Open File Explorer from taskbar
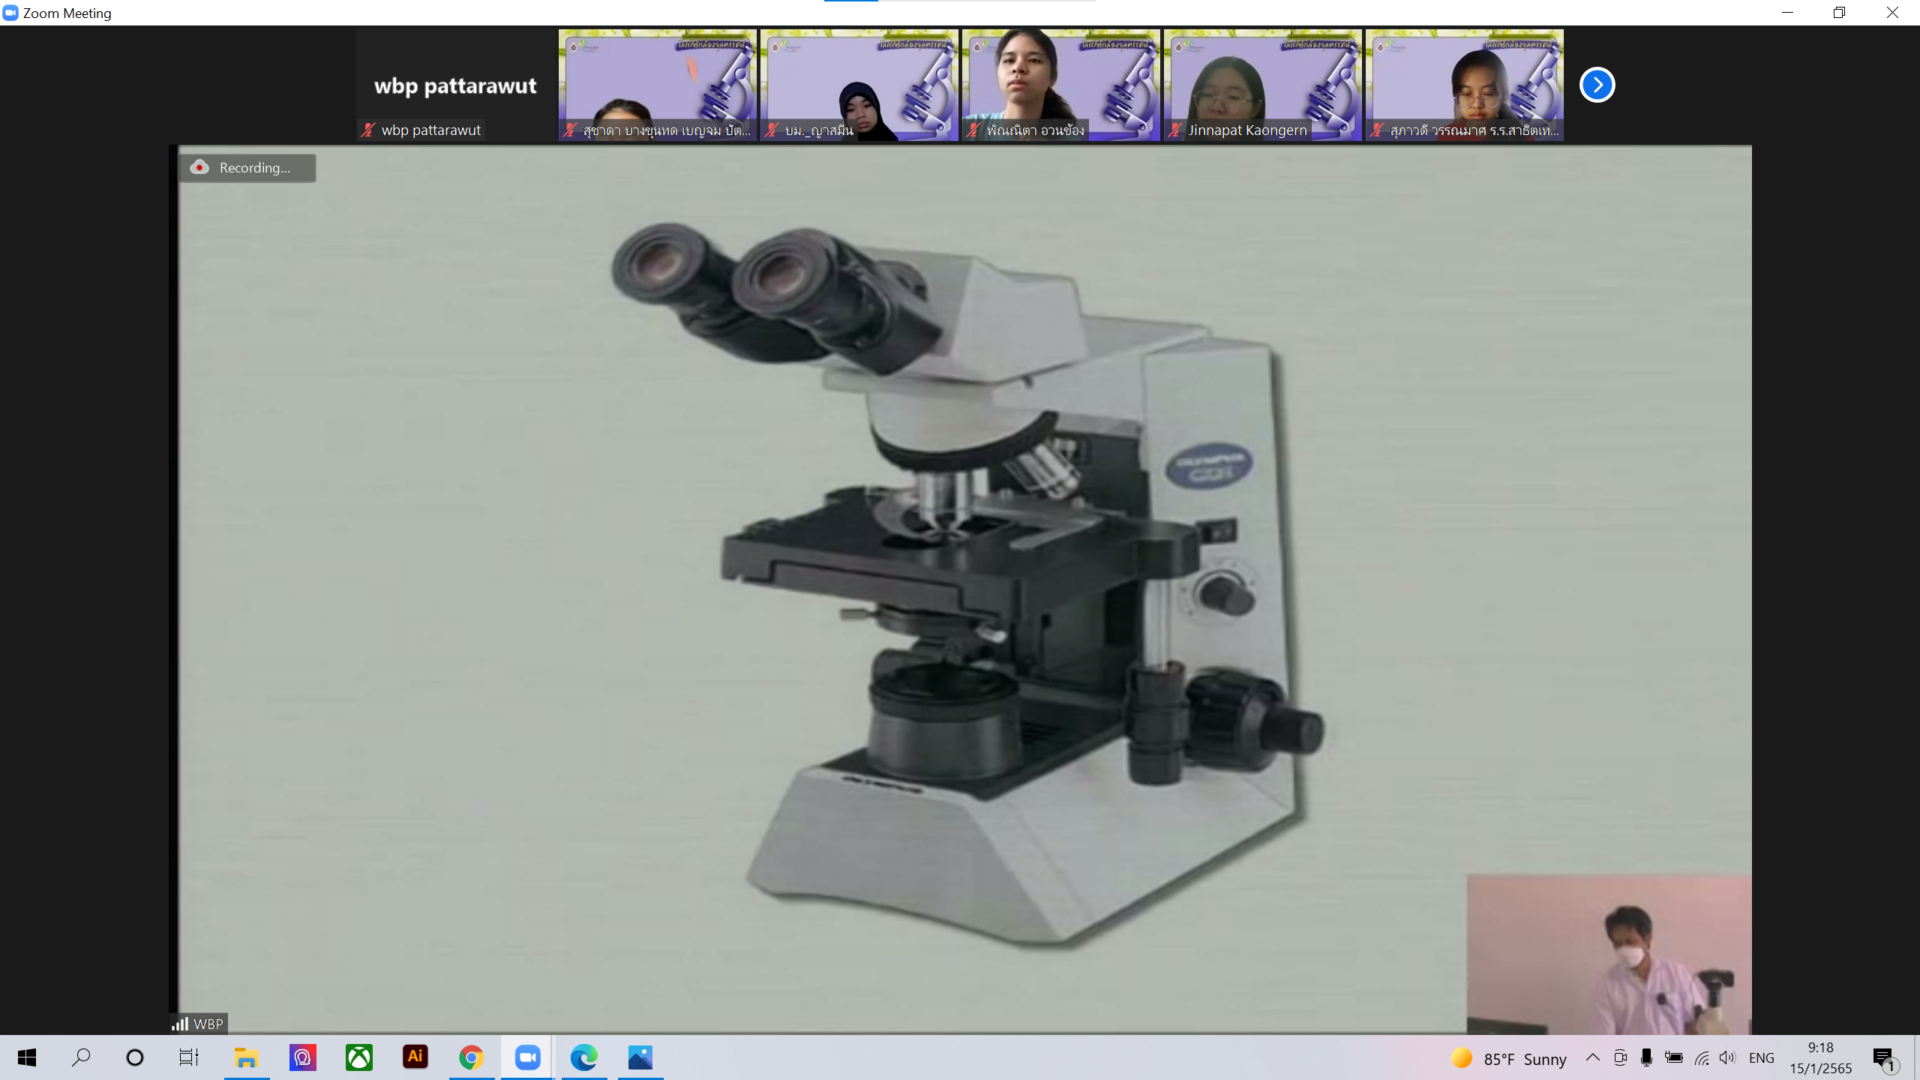 tap(246, 1058)
